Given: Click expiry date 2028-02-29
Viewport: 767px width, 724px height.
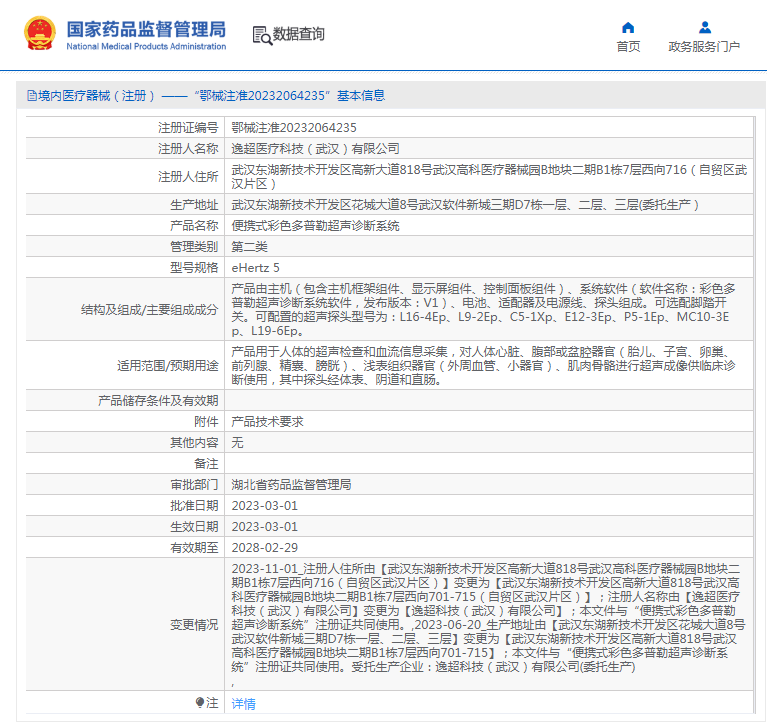Looking at the screenshot, I should (x=265, y=548).
